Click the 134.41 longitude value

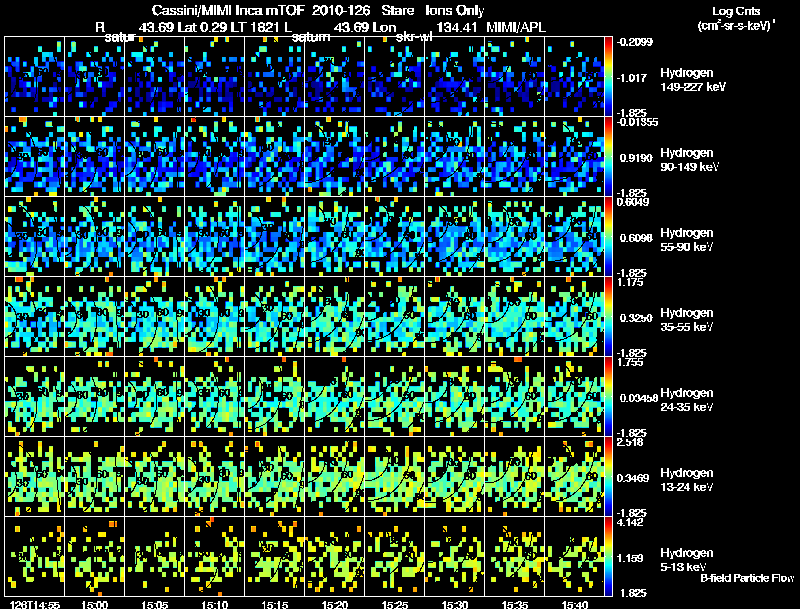point(457,27)
